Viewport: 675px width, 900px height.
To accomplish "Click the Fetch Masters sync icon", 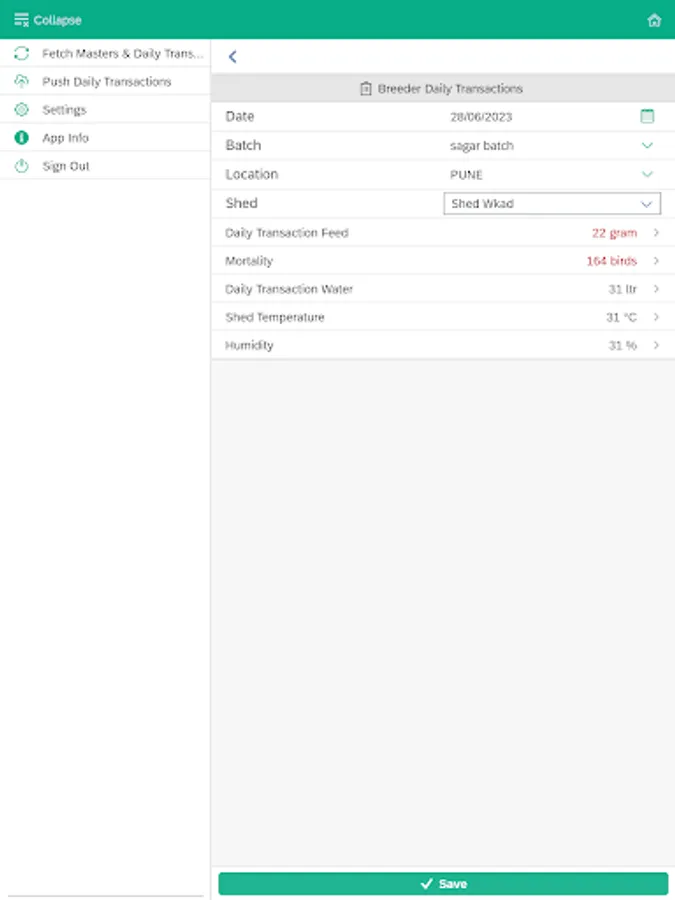I will coord(21,54).
